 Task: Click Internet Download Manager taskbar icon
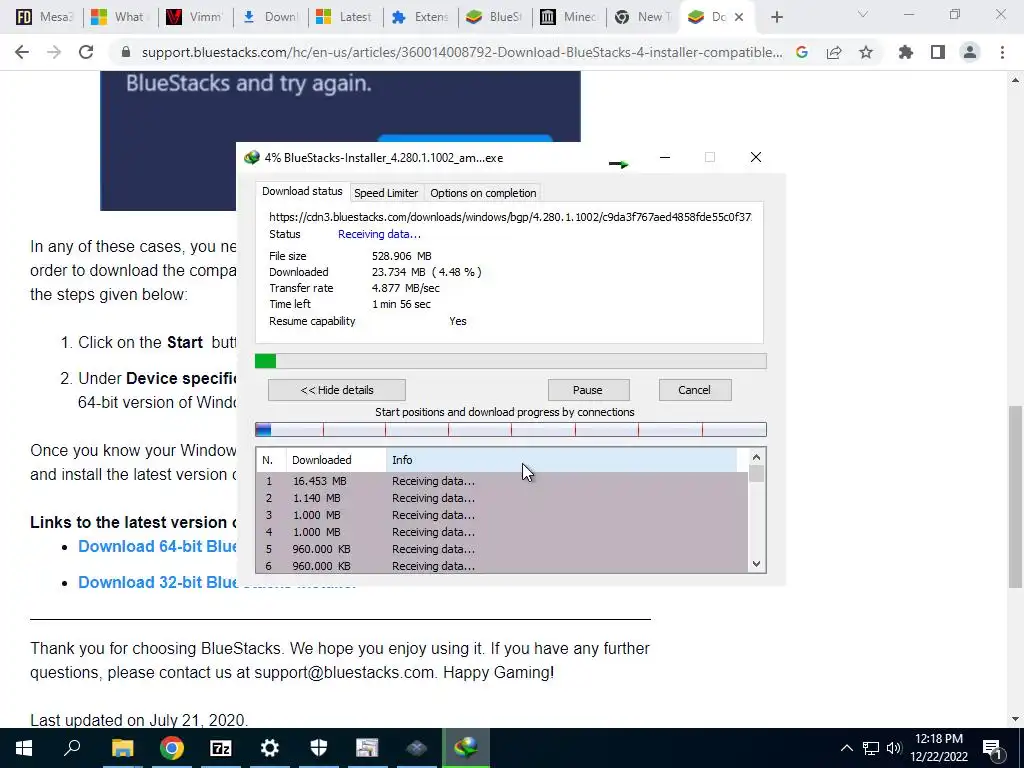tap(466, 748)
